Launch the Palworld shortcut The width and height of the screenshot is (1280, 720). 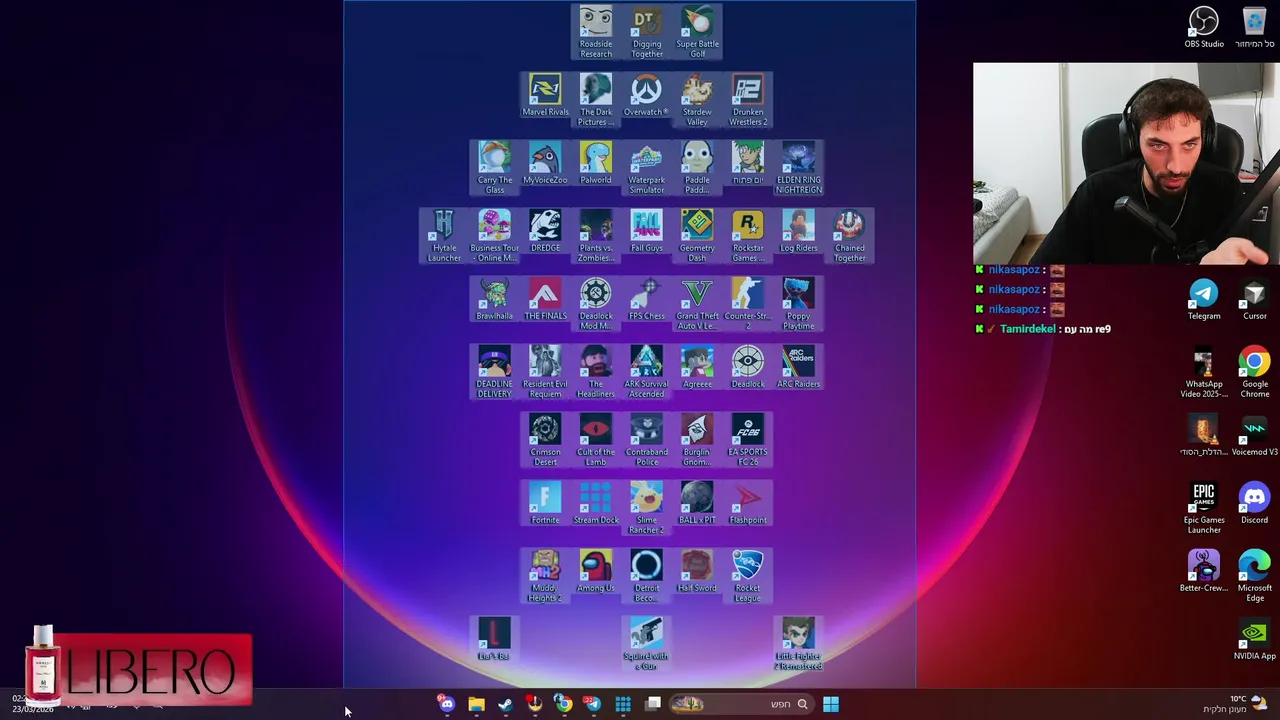(x=596, y=164)
